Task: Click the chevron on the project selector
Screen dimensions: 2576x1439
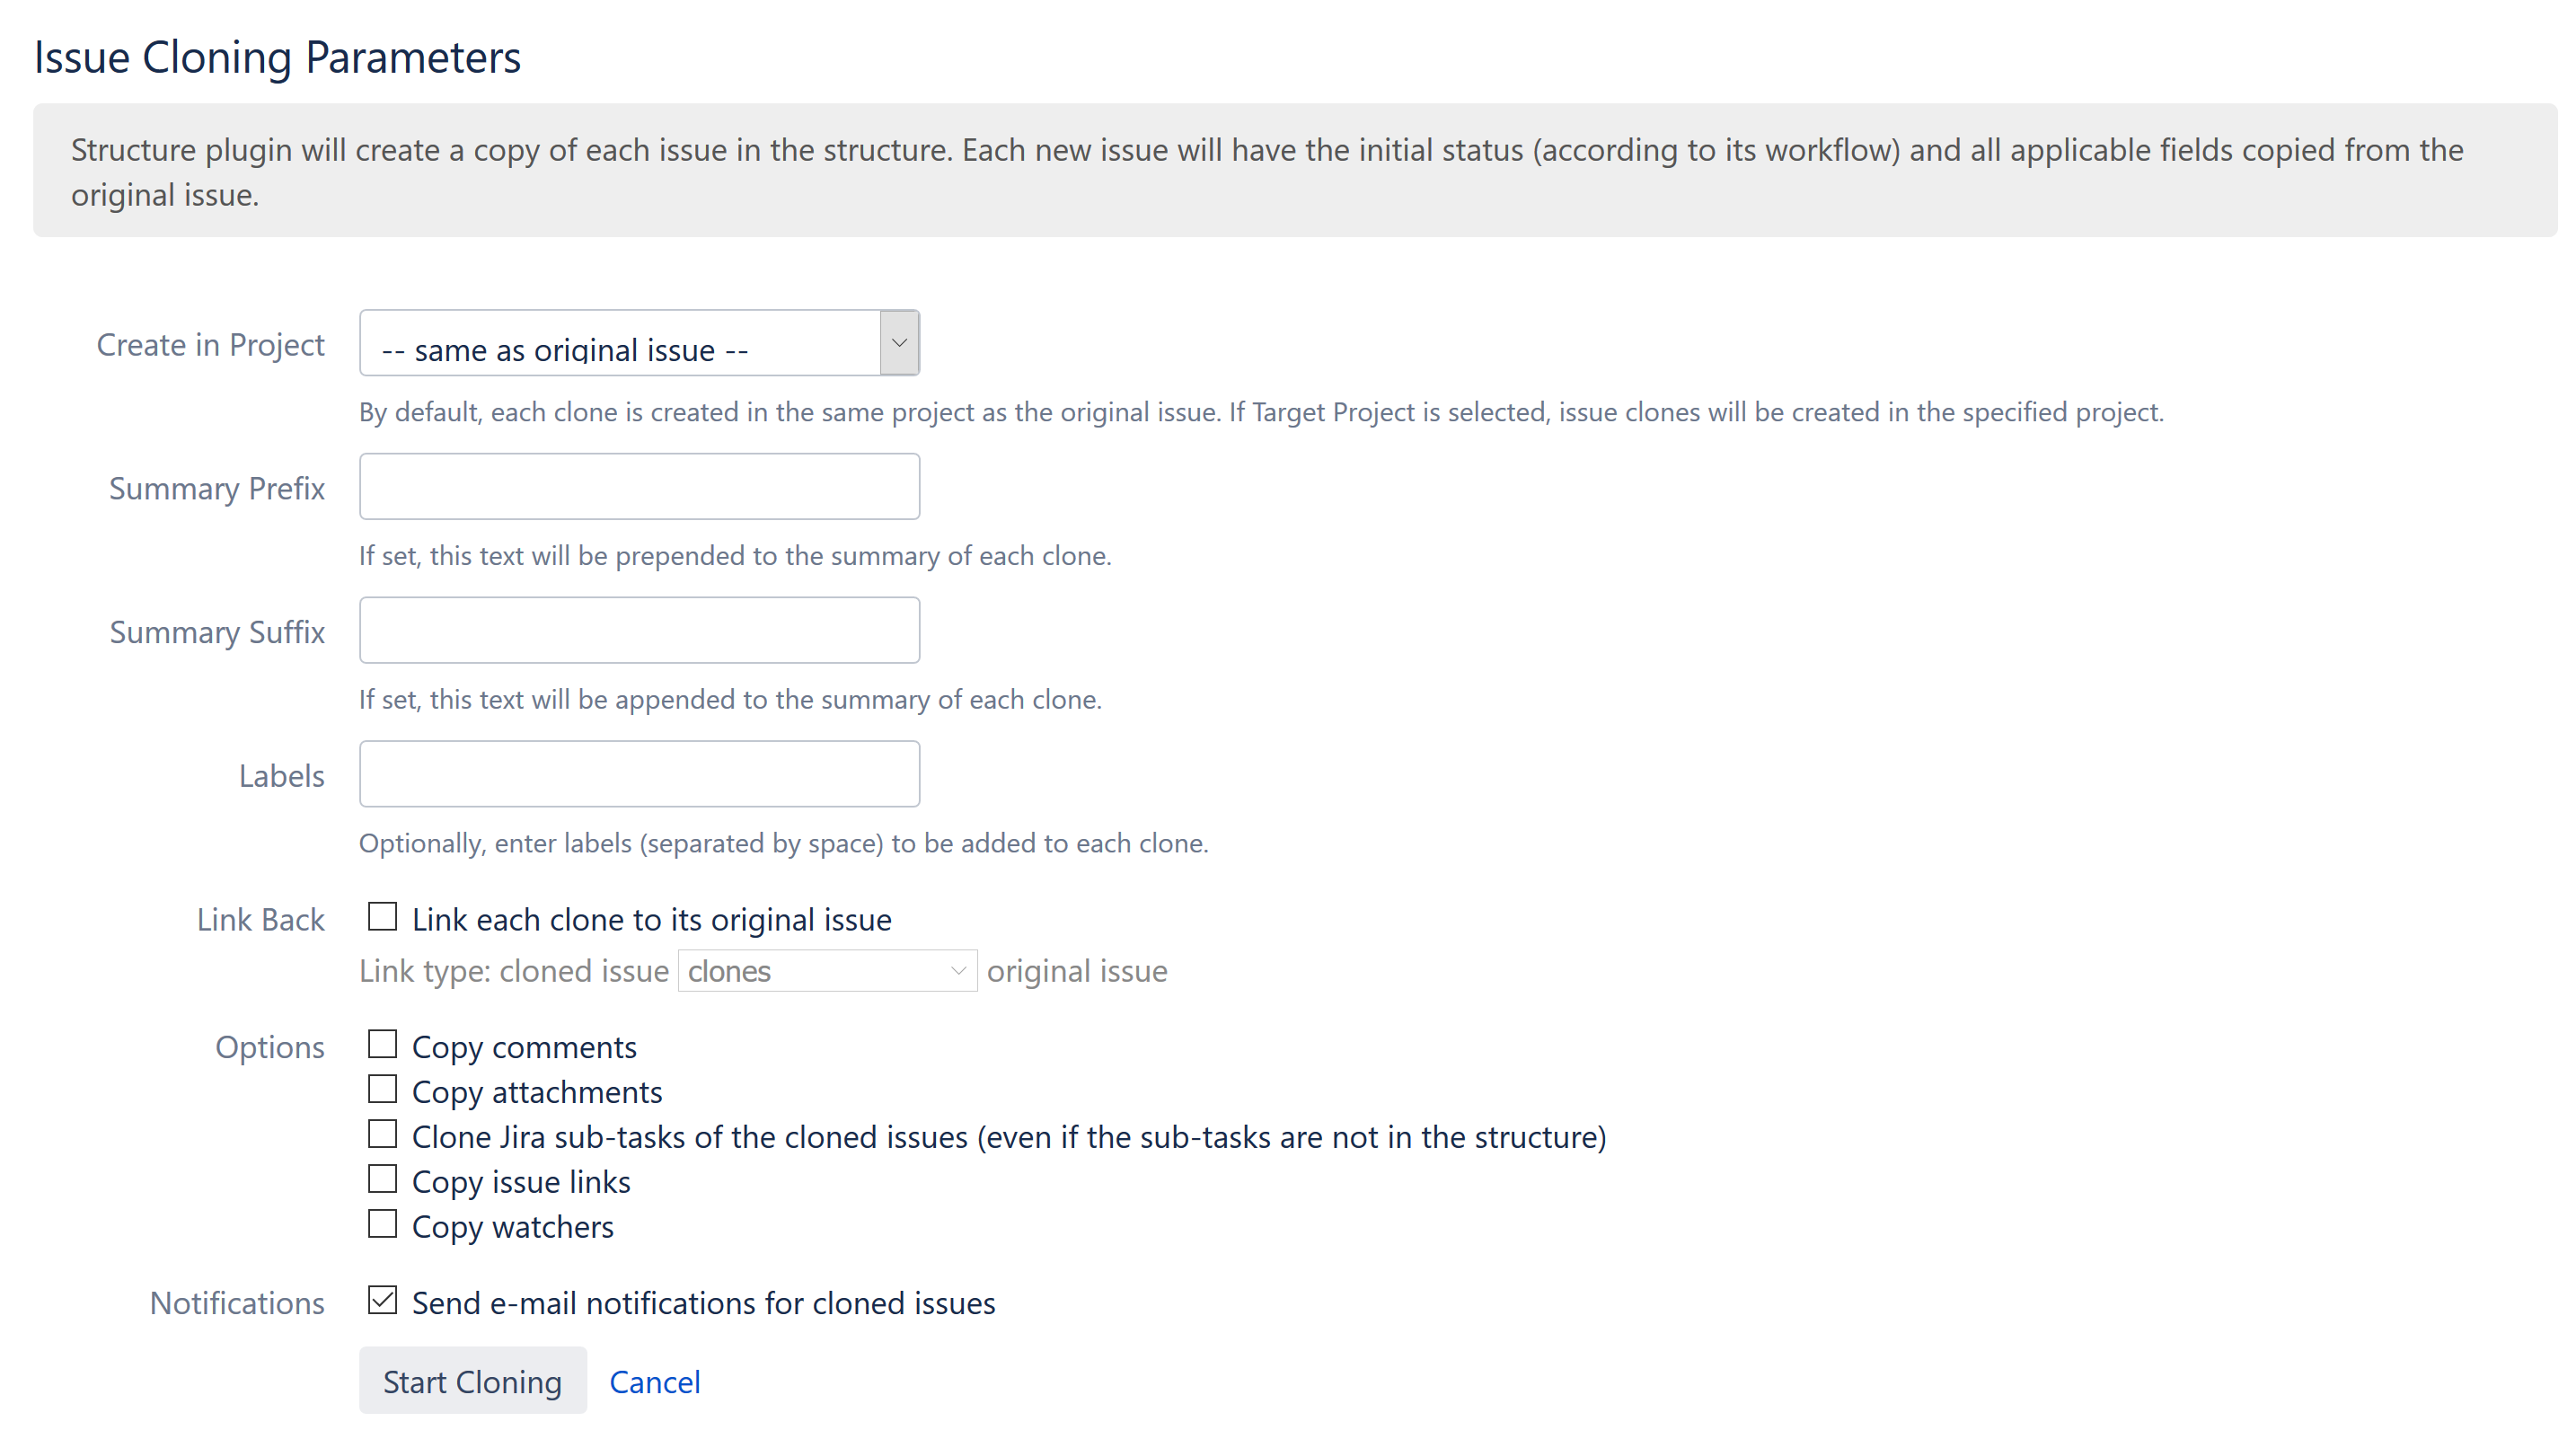Action: [898, 343]
